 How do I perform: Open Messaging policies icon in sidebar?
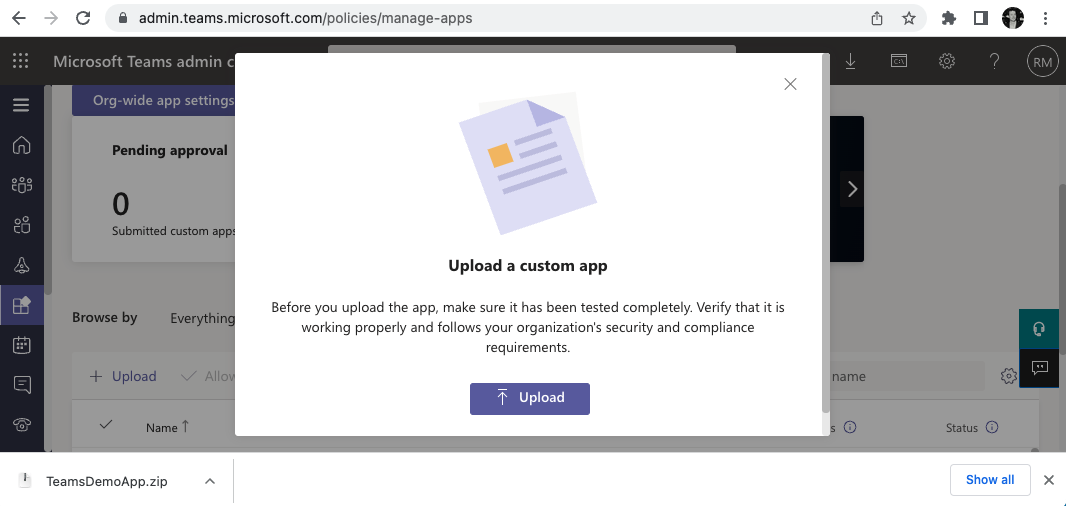[22, 385]
